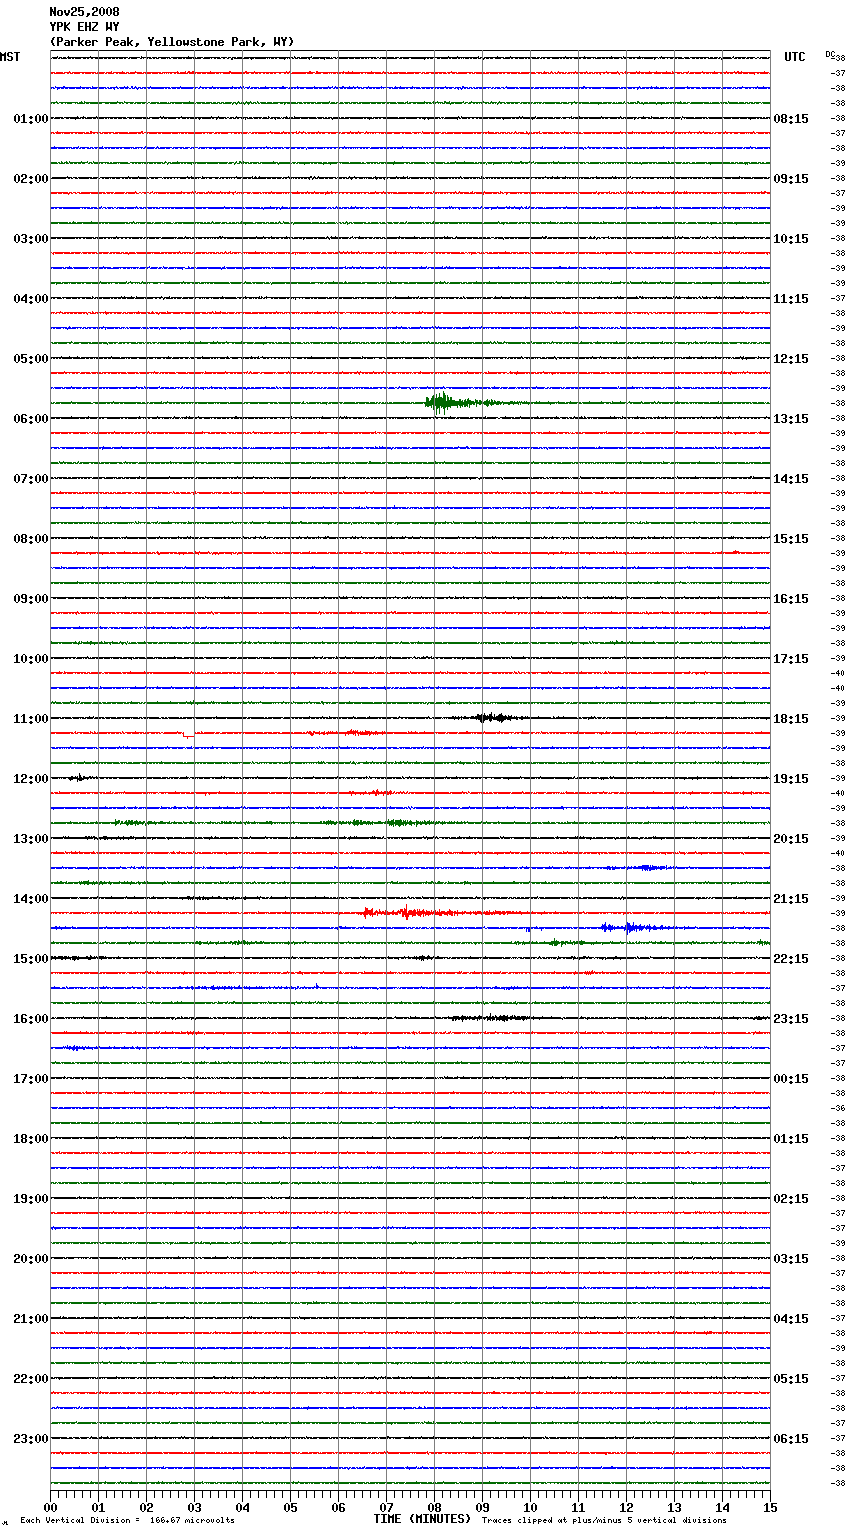This screenshot has height=1534, width=850.
Task: Click the 17:15 UTC time label
Action: click(x=791, y=659)
